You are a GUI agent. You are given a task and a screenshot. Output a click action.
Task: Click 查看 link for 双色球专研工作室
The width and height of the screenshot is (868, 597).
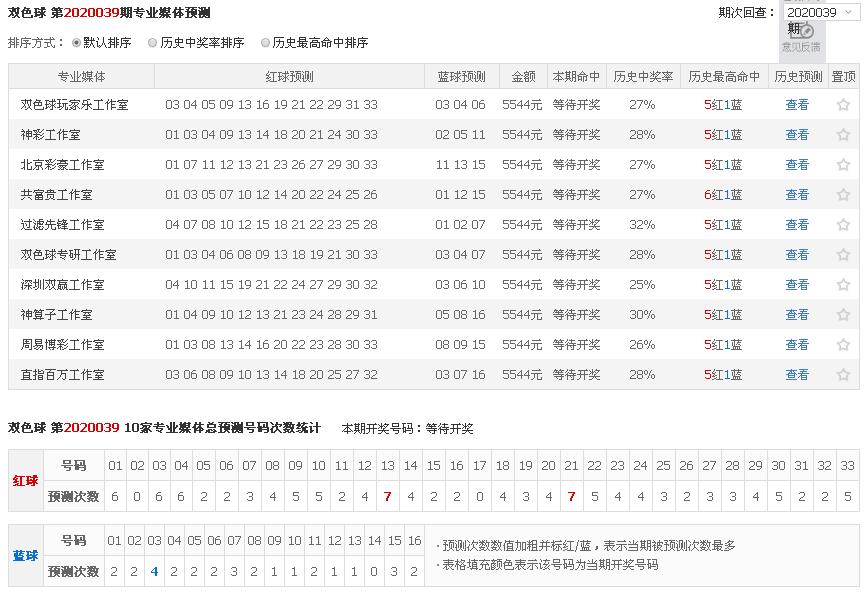tap(797, 255)
